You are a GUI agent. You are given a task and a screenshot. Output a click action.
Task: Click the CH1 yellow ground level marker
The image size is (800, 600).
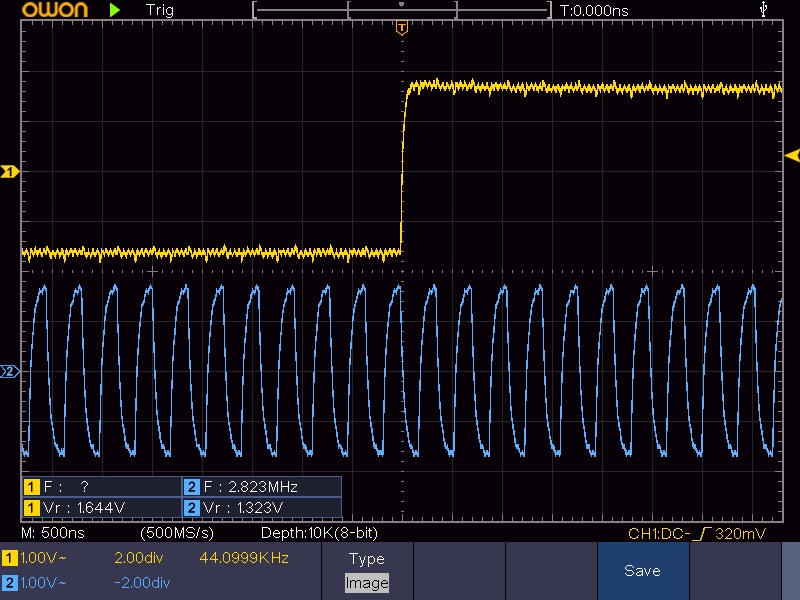[x=11, y=173]
